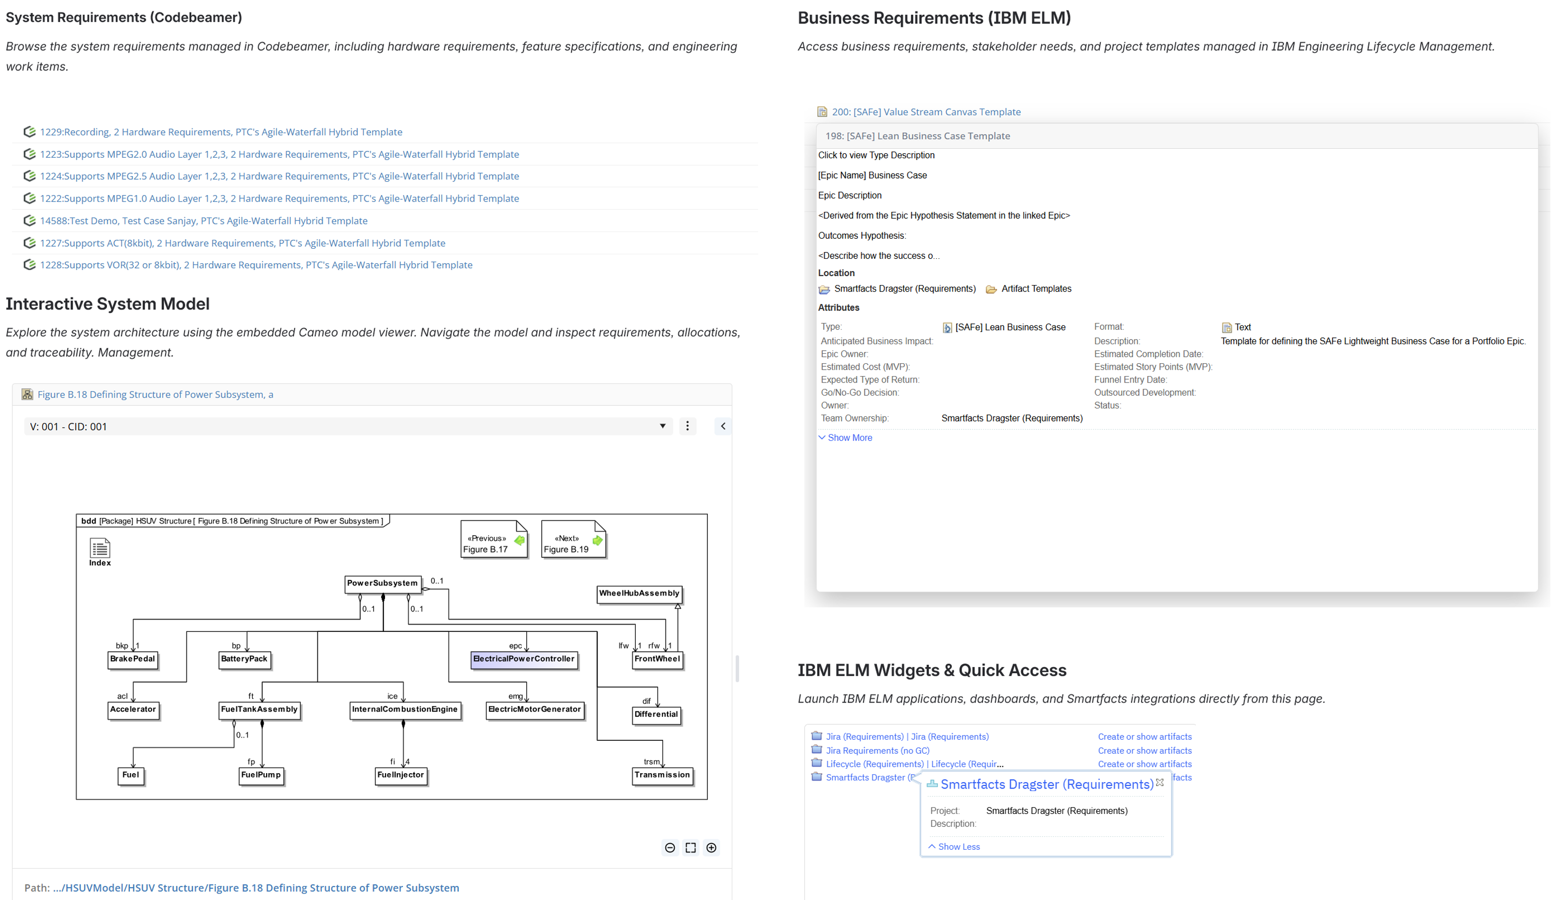1557x900 pixels.
Task: Click requirement icon beside 1222:Supports MPEG1.0
Action: pos(29,198)
